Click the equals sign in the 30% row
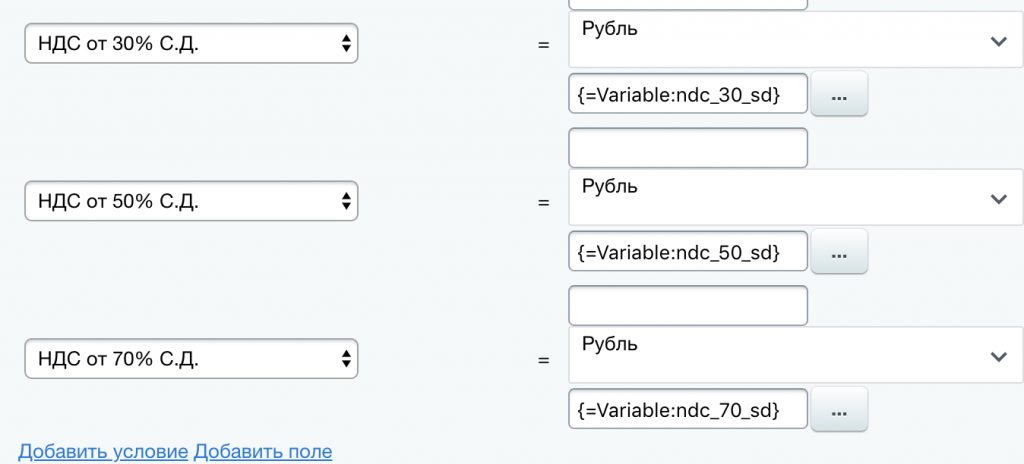The height and width of the screenshot is (464, 1024). tap(544, 45)
